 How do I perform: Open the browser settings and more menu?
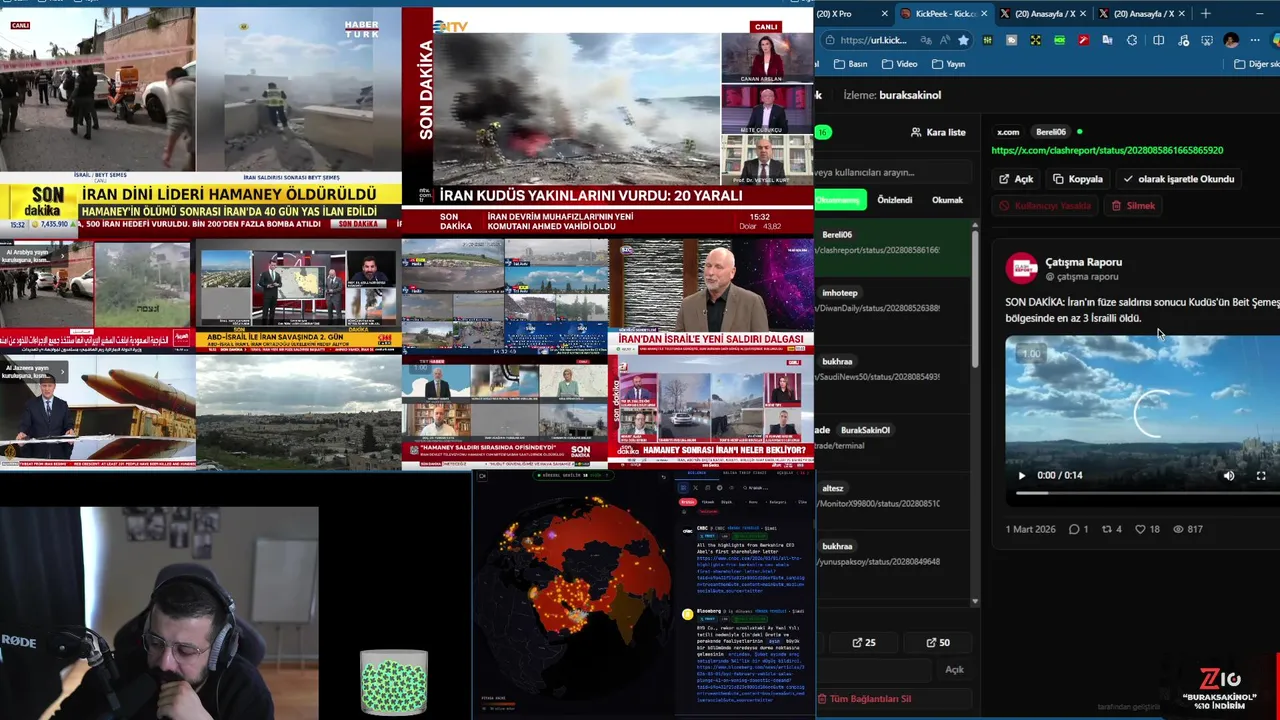(1255, 40)
